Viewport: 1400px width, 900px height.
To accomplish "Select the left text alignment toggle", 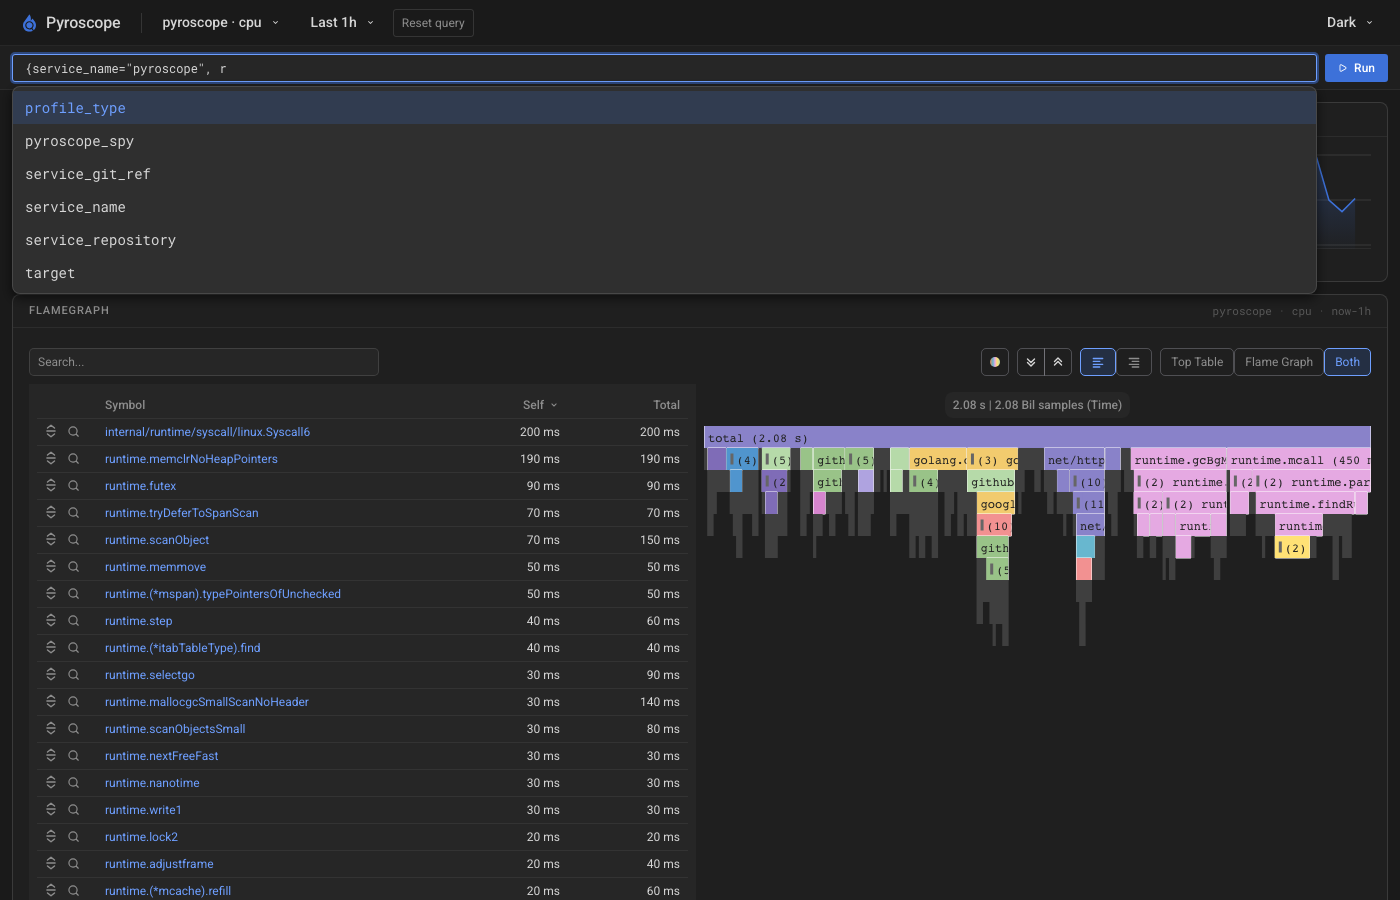I will 1098,362.
